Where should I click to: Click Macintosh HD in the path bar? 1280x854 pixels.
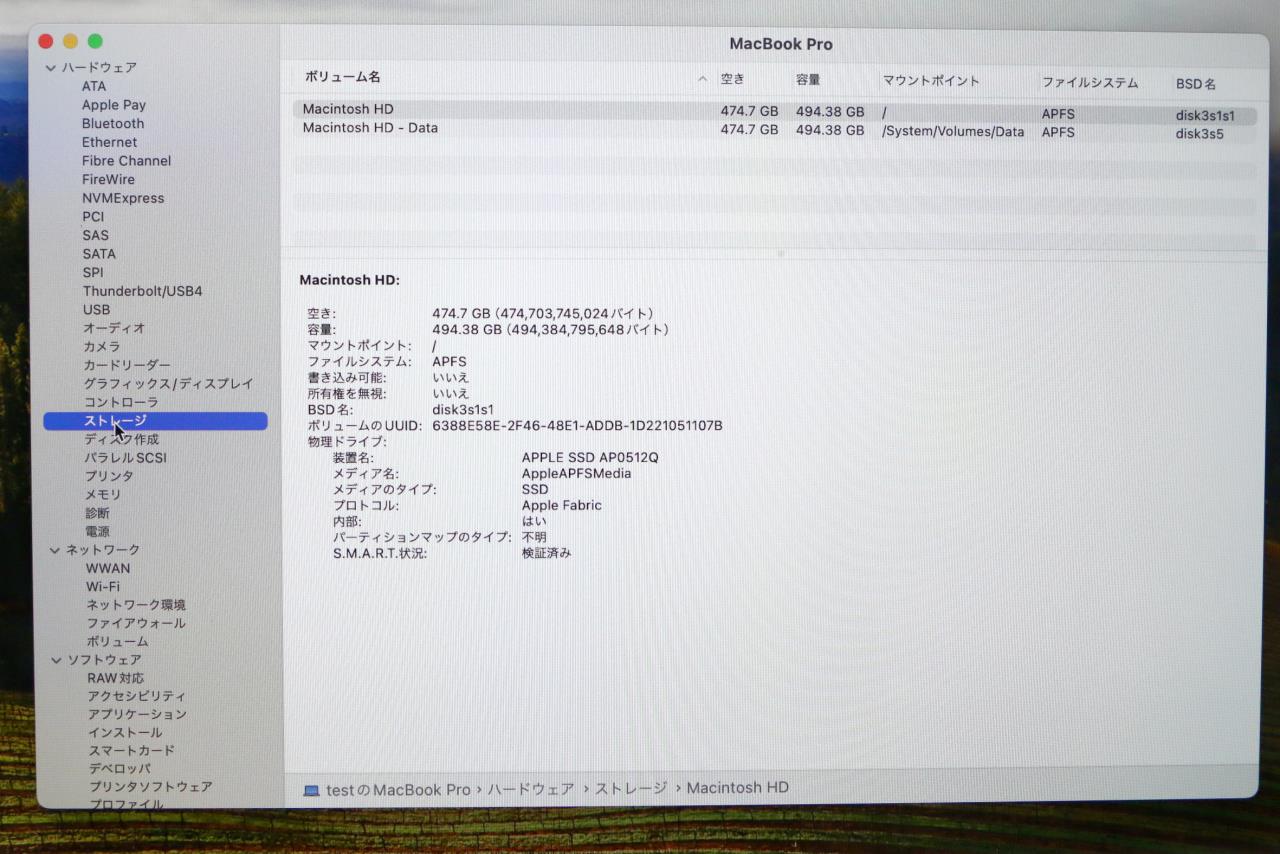(738, 788)
